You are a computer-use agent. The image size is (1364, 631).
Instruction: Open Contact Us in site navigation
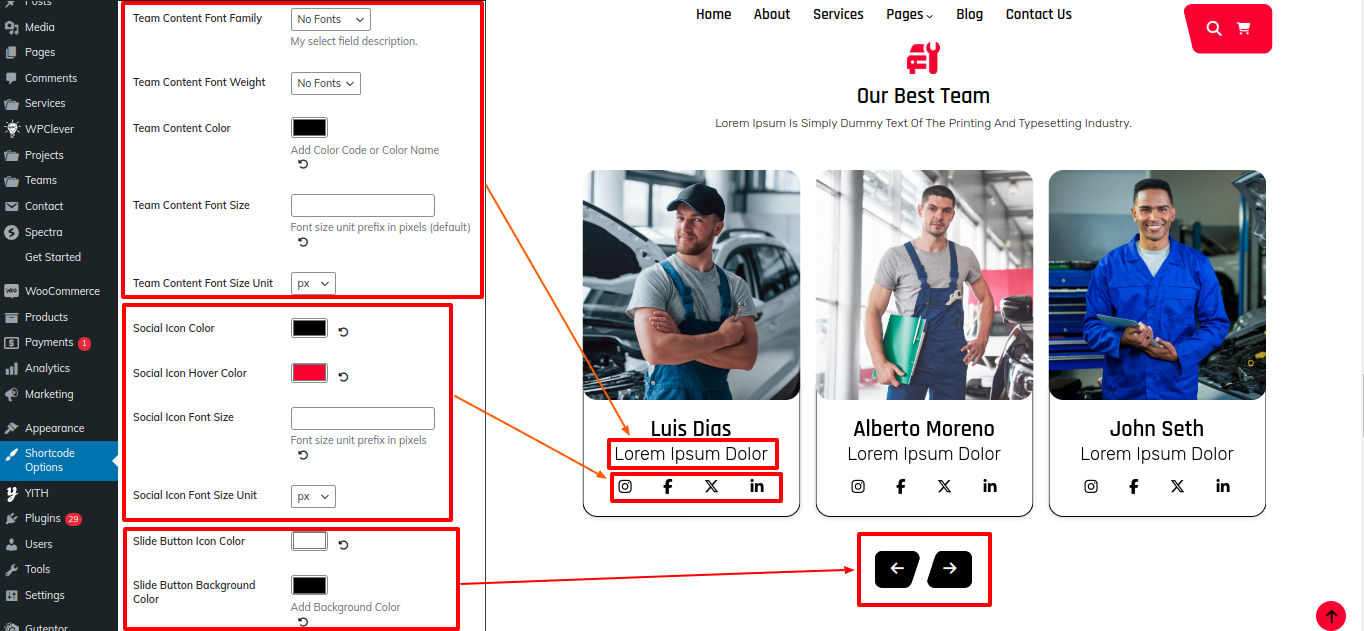[1039, 14]
